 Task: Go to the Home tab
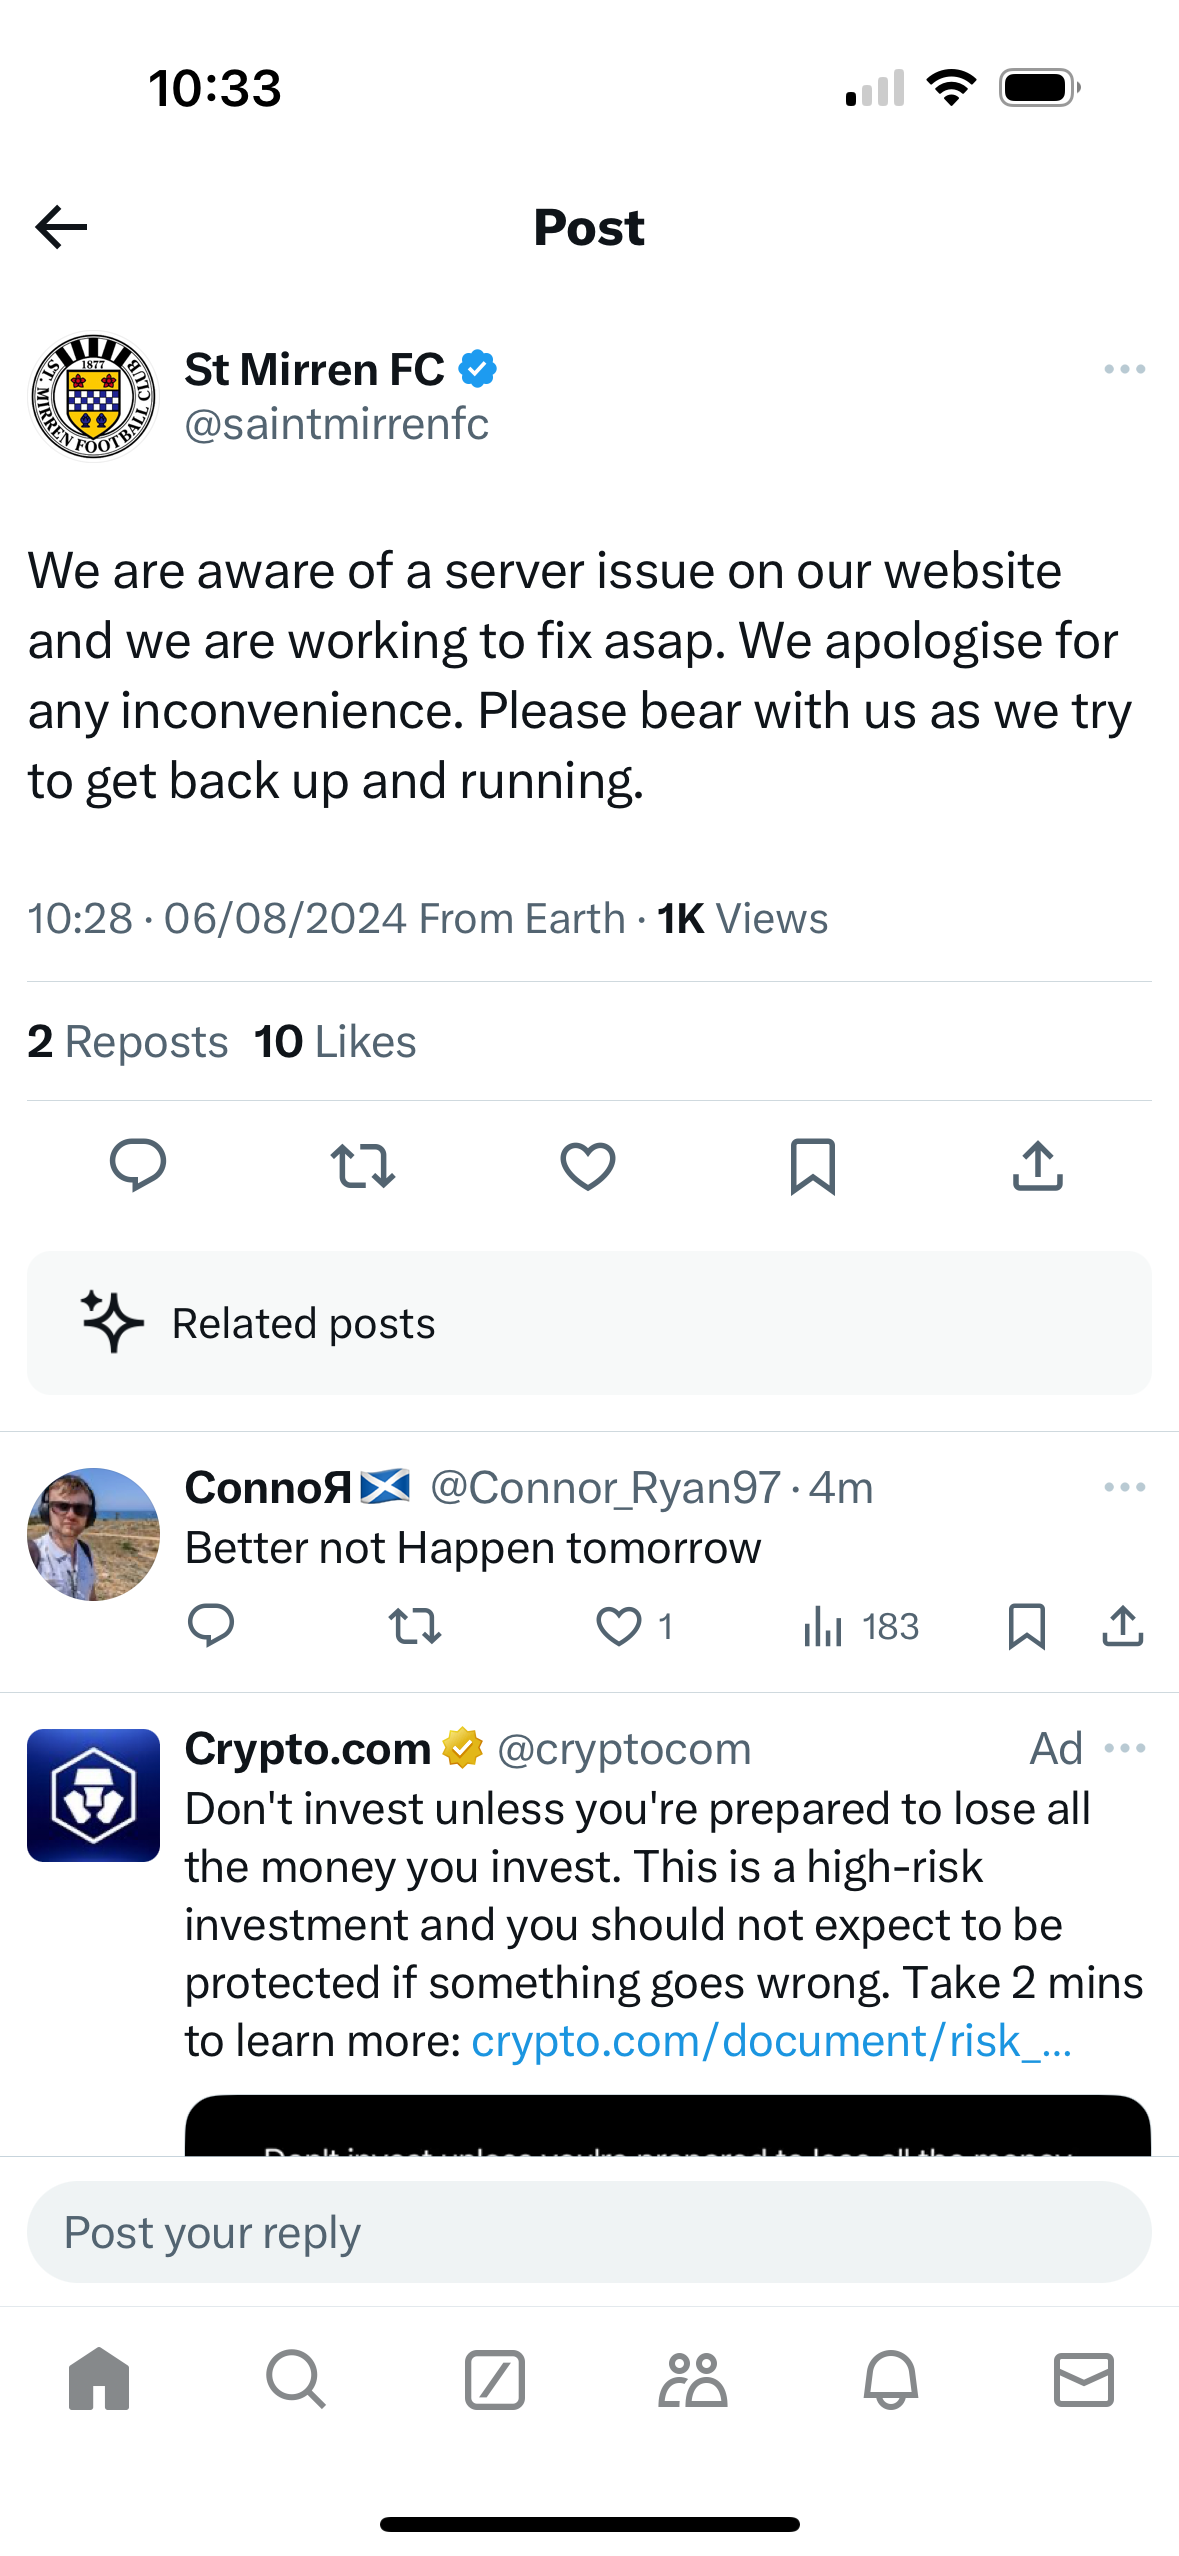(99, 2379)
